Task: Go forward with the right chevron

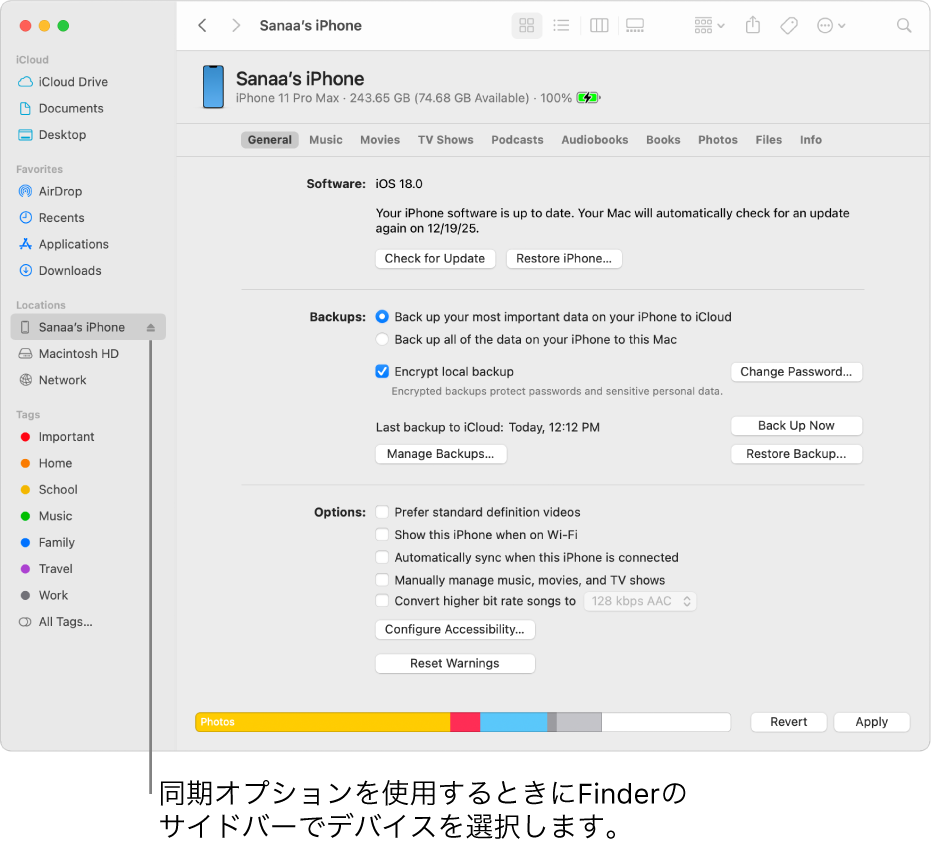Action: (236, 26)
